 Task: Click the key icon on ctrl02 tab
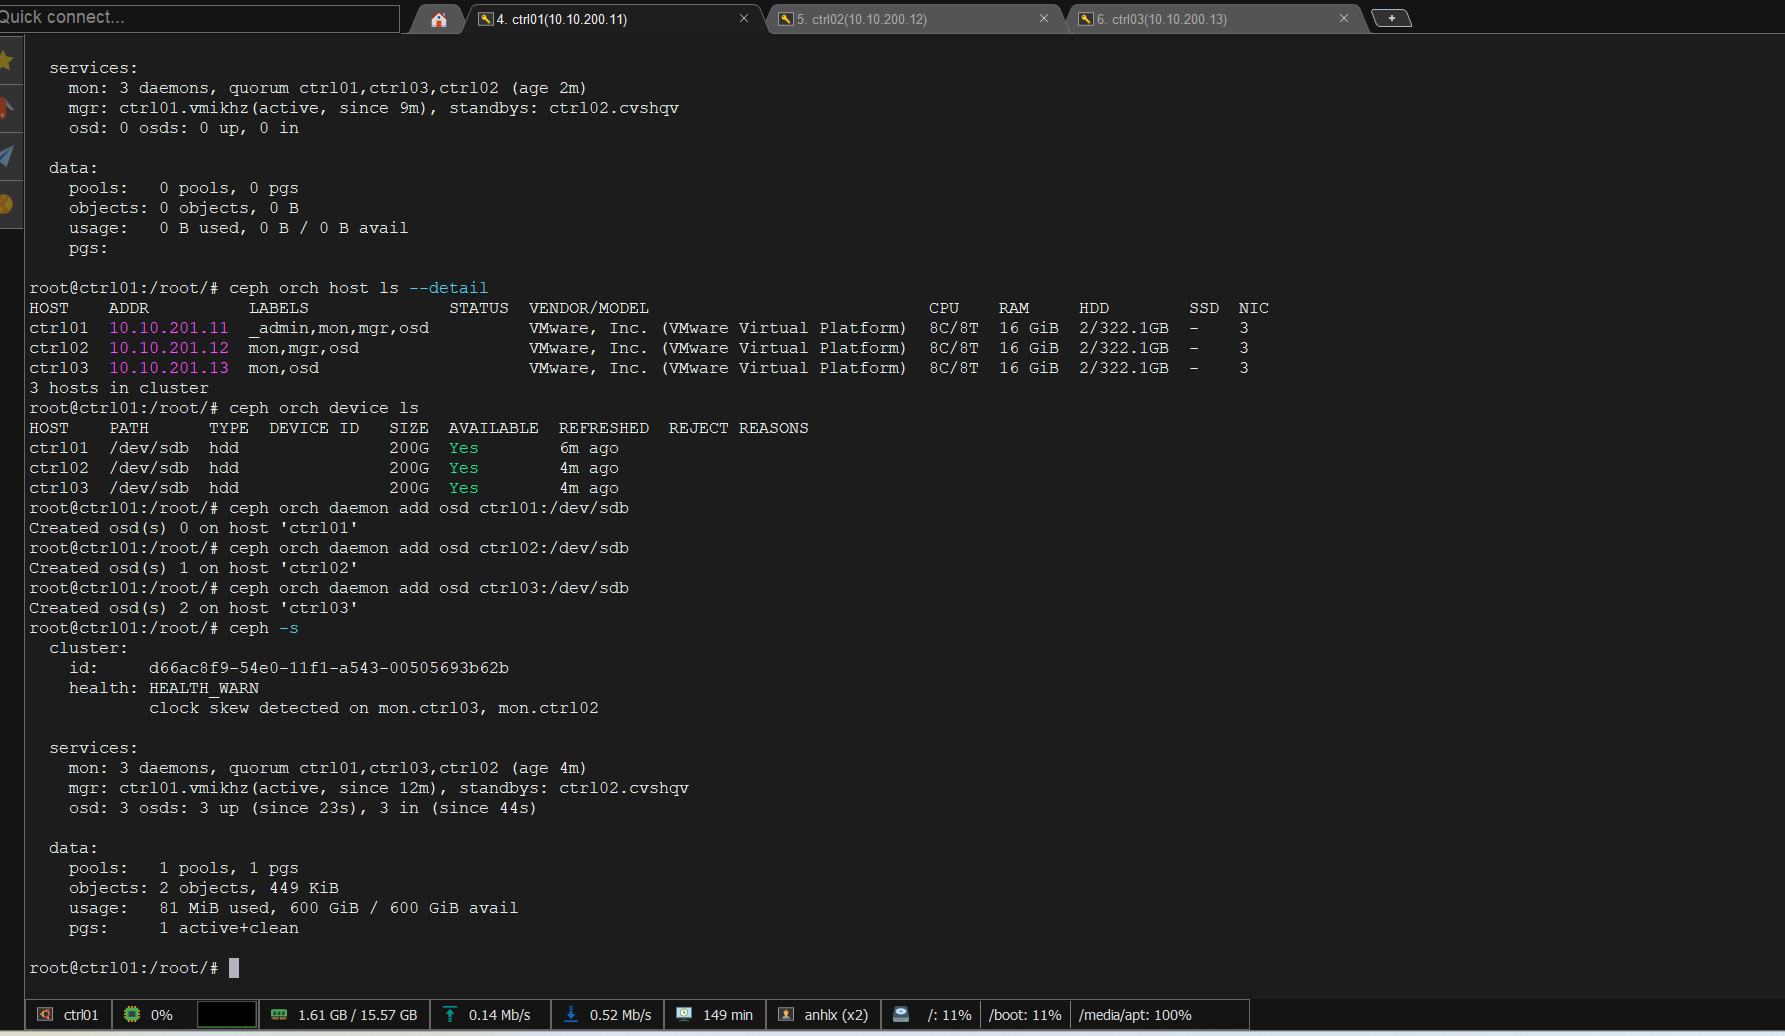(786, 19)
